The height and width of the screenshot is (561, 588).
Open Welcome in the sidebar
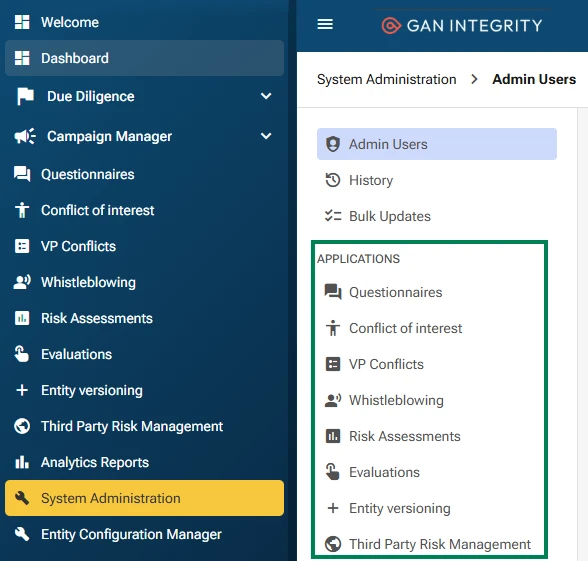click(x=144, y=22)
